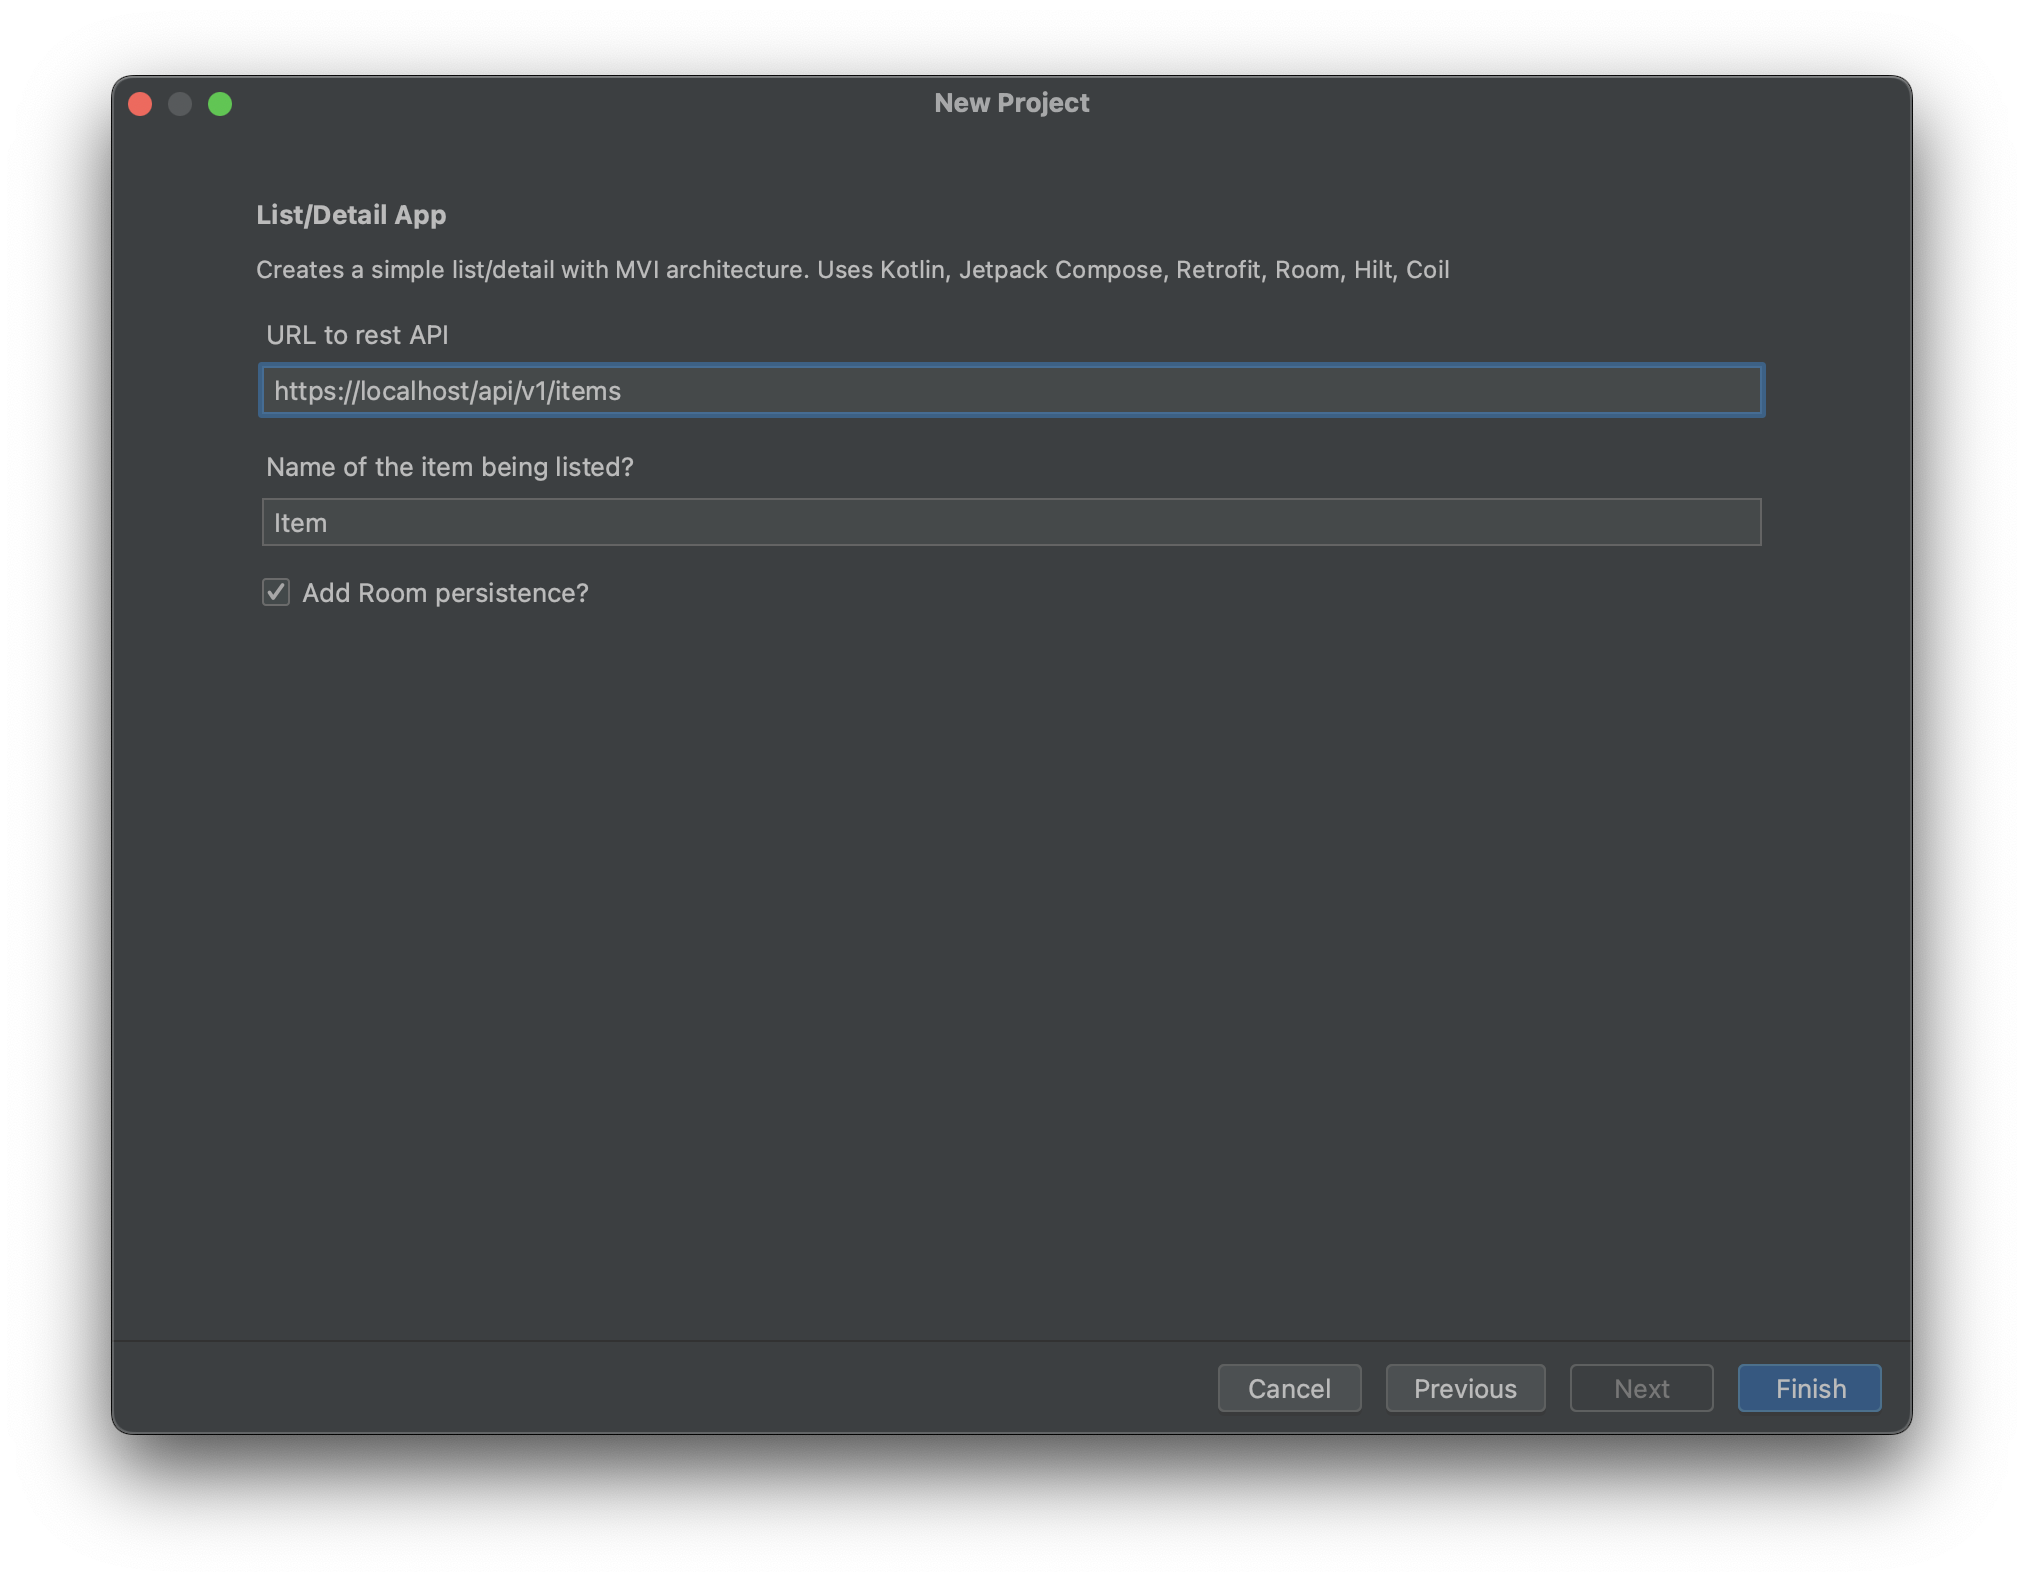Focus the URL to rest API field
The width and height of the screenshot is (2024, 1582).
click(1010, 390)
